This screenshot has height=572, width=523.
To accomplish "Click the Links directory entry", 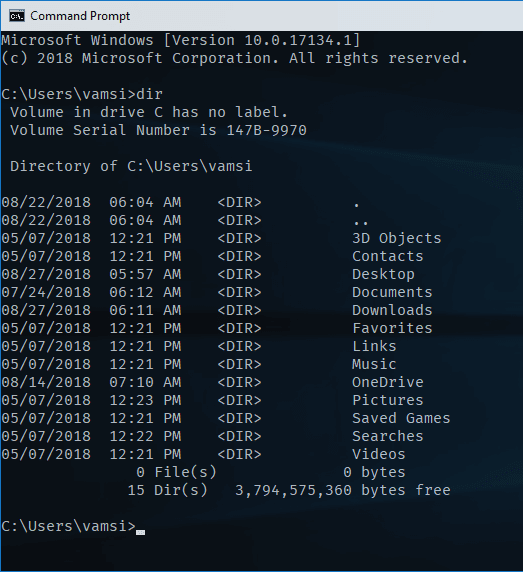I will (x=374, y=346).
